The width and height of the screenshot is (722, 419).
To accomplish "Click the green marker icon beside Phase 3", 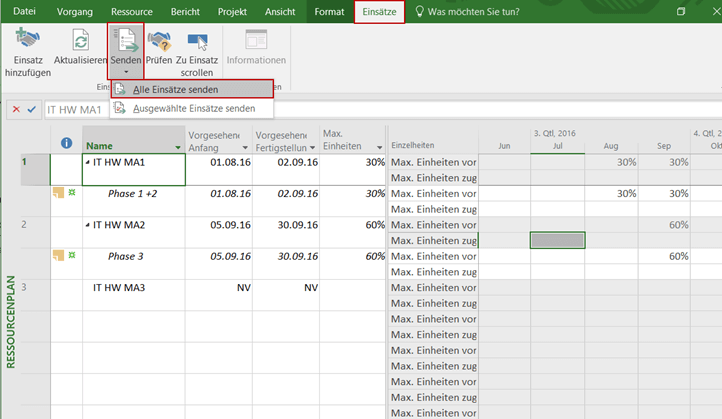I will pyautogui.click(x=72, y=256).
